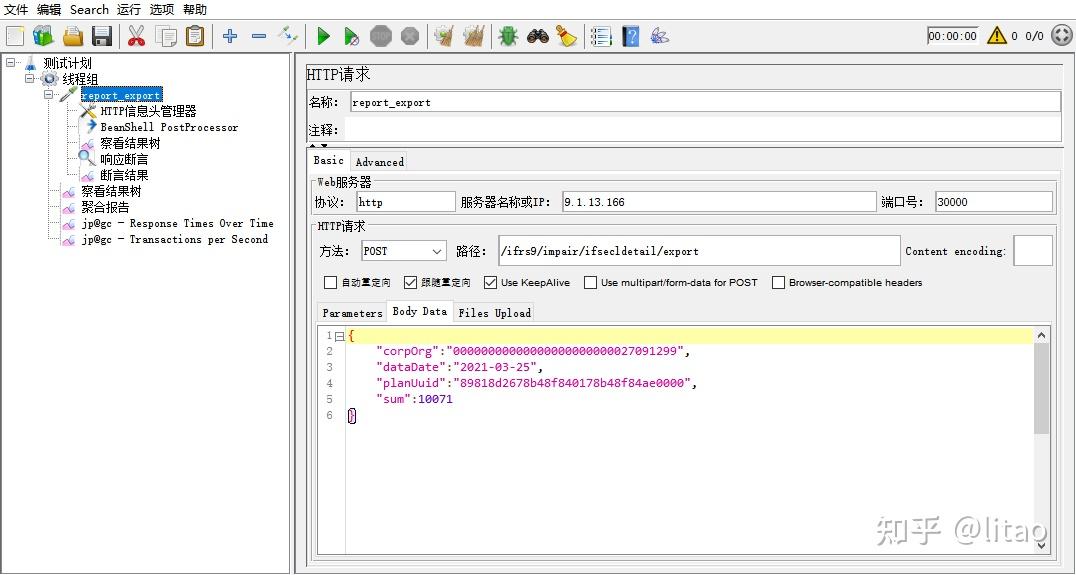Screen dimensions: 1076x575
Task: Open the 文件 menu
Action: 16,10
